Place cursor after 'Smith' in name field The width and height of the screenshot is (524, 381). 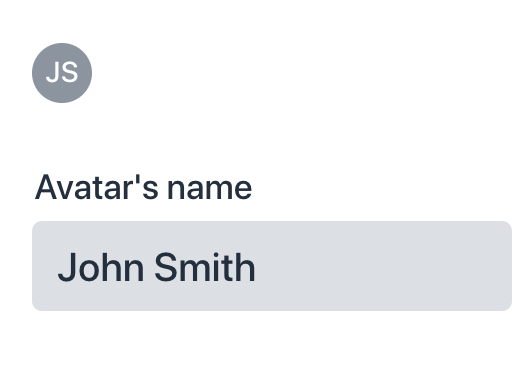pos(257,267)
